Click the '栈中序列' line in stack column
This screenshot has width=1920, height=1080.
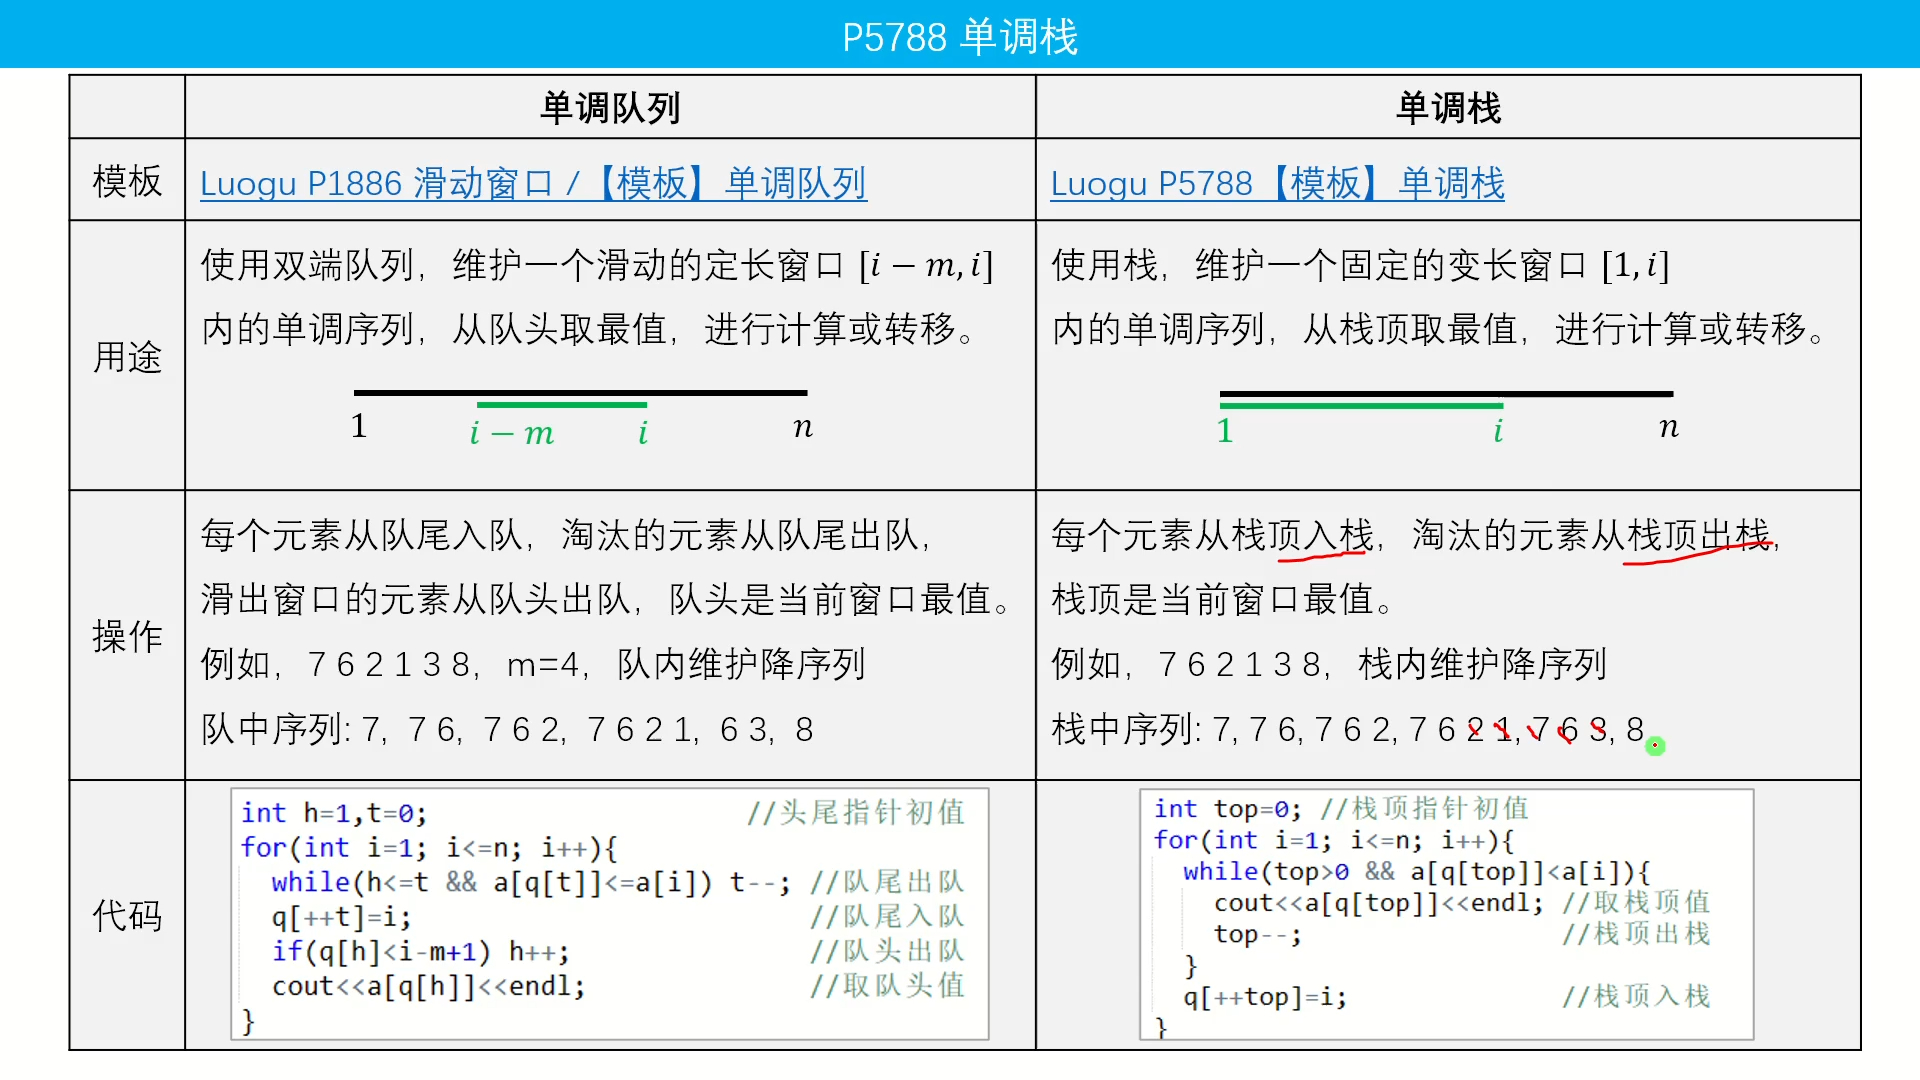pyautogui.click(x=1348, y=730)
